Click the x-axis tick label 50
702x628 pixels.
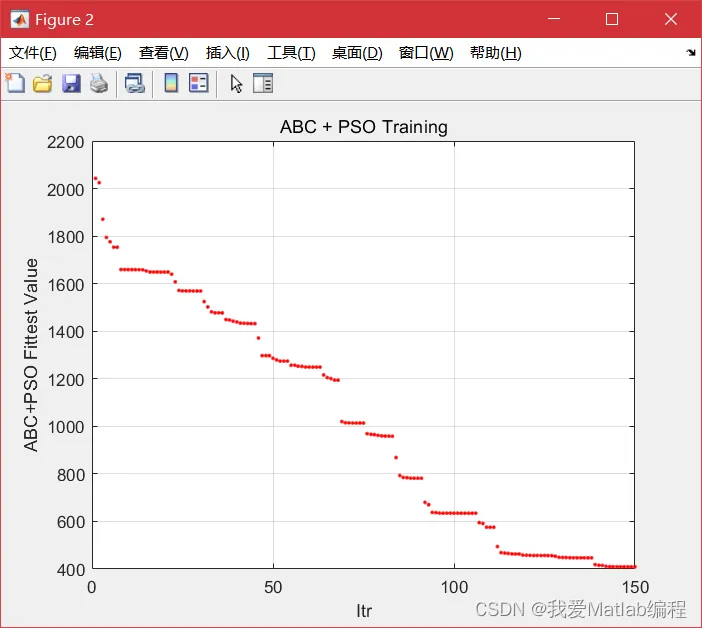point(273,587)
